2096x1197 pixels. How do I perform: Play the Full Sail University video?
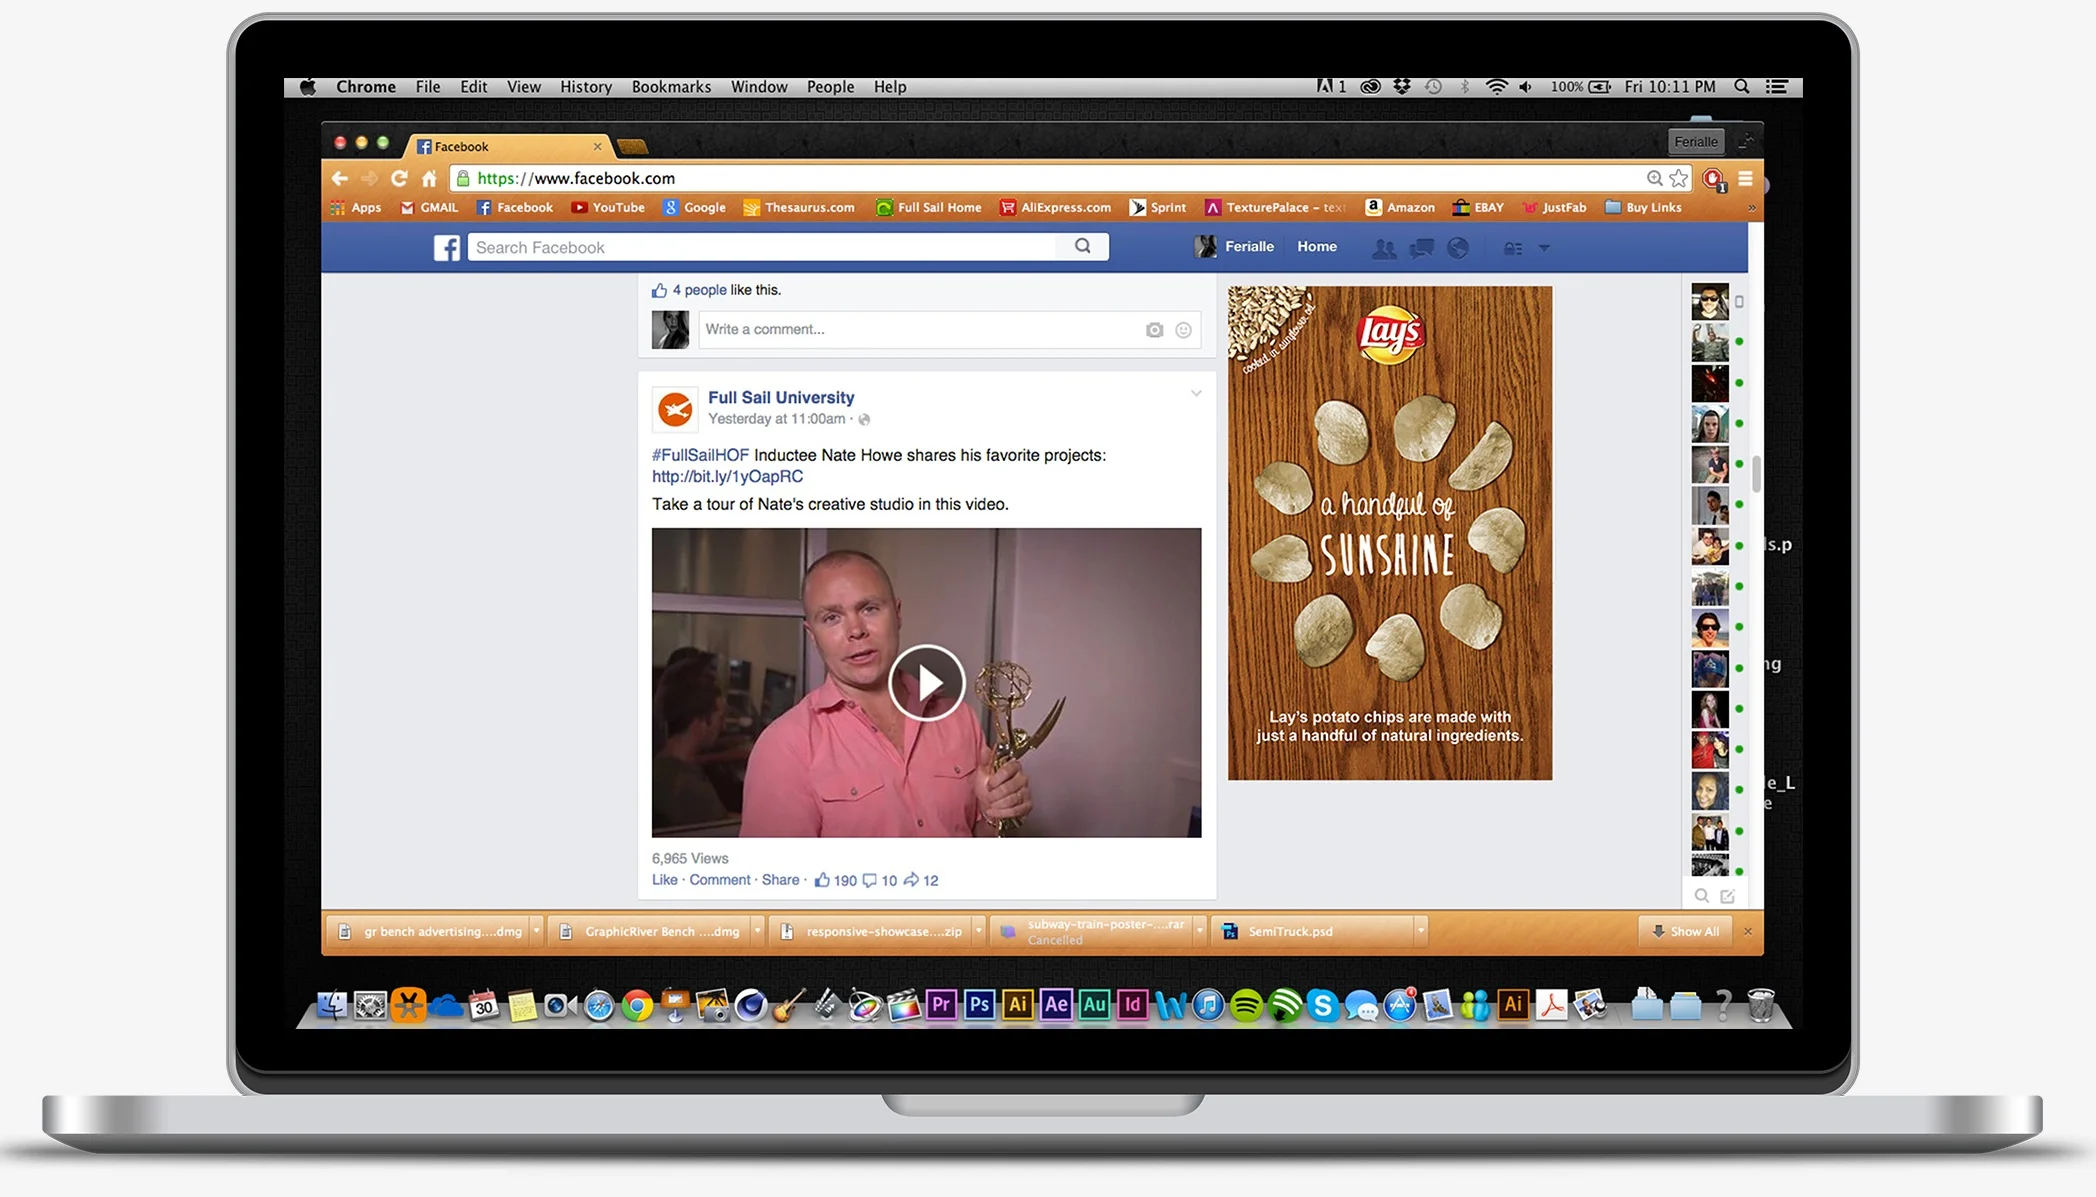click(x=926, y=683)
